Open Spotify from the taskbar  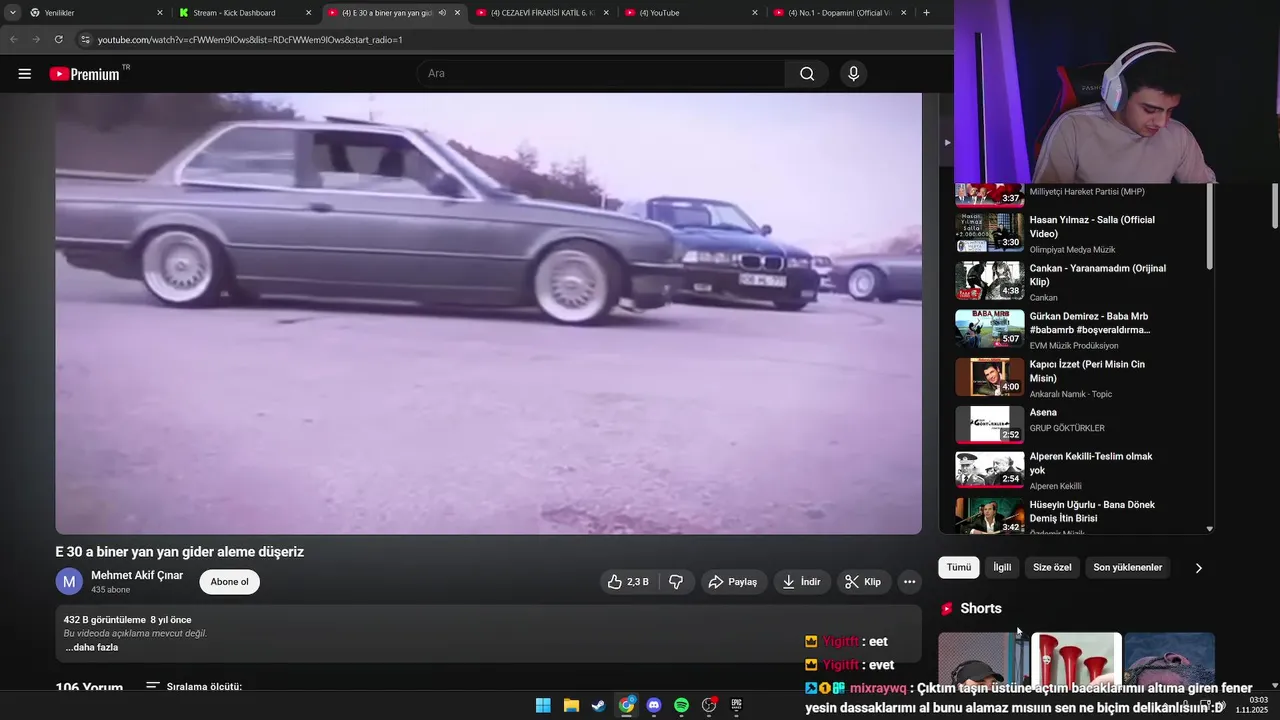pos(681,705)
